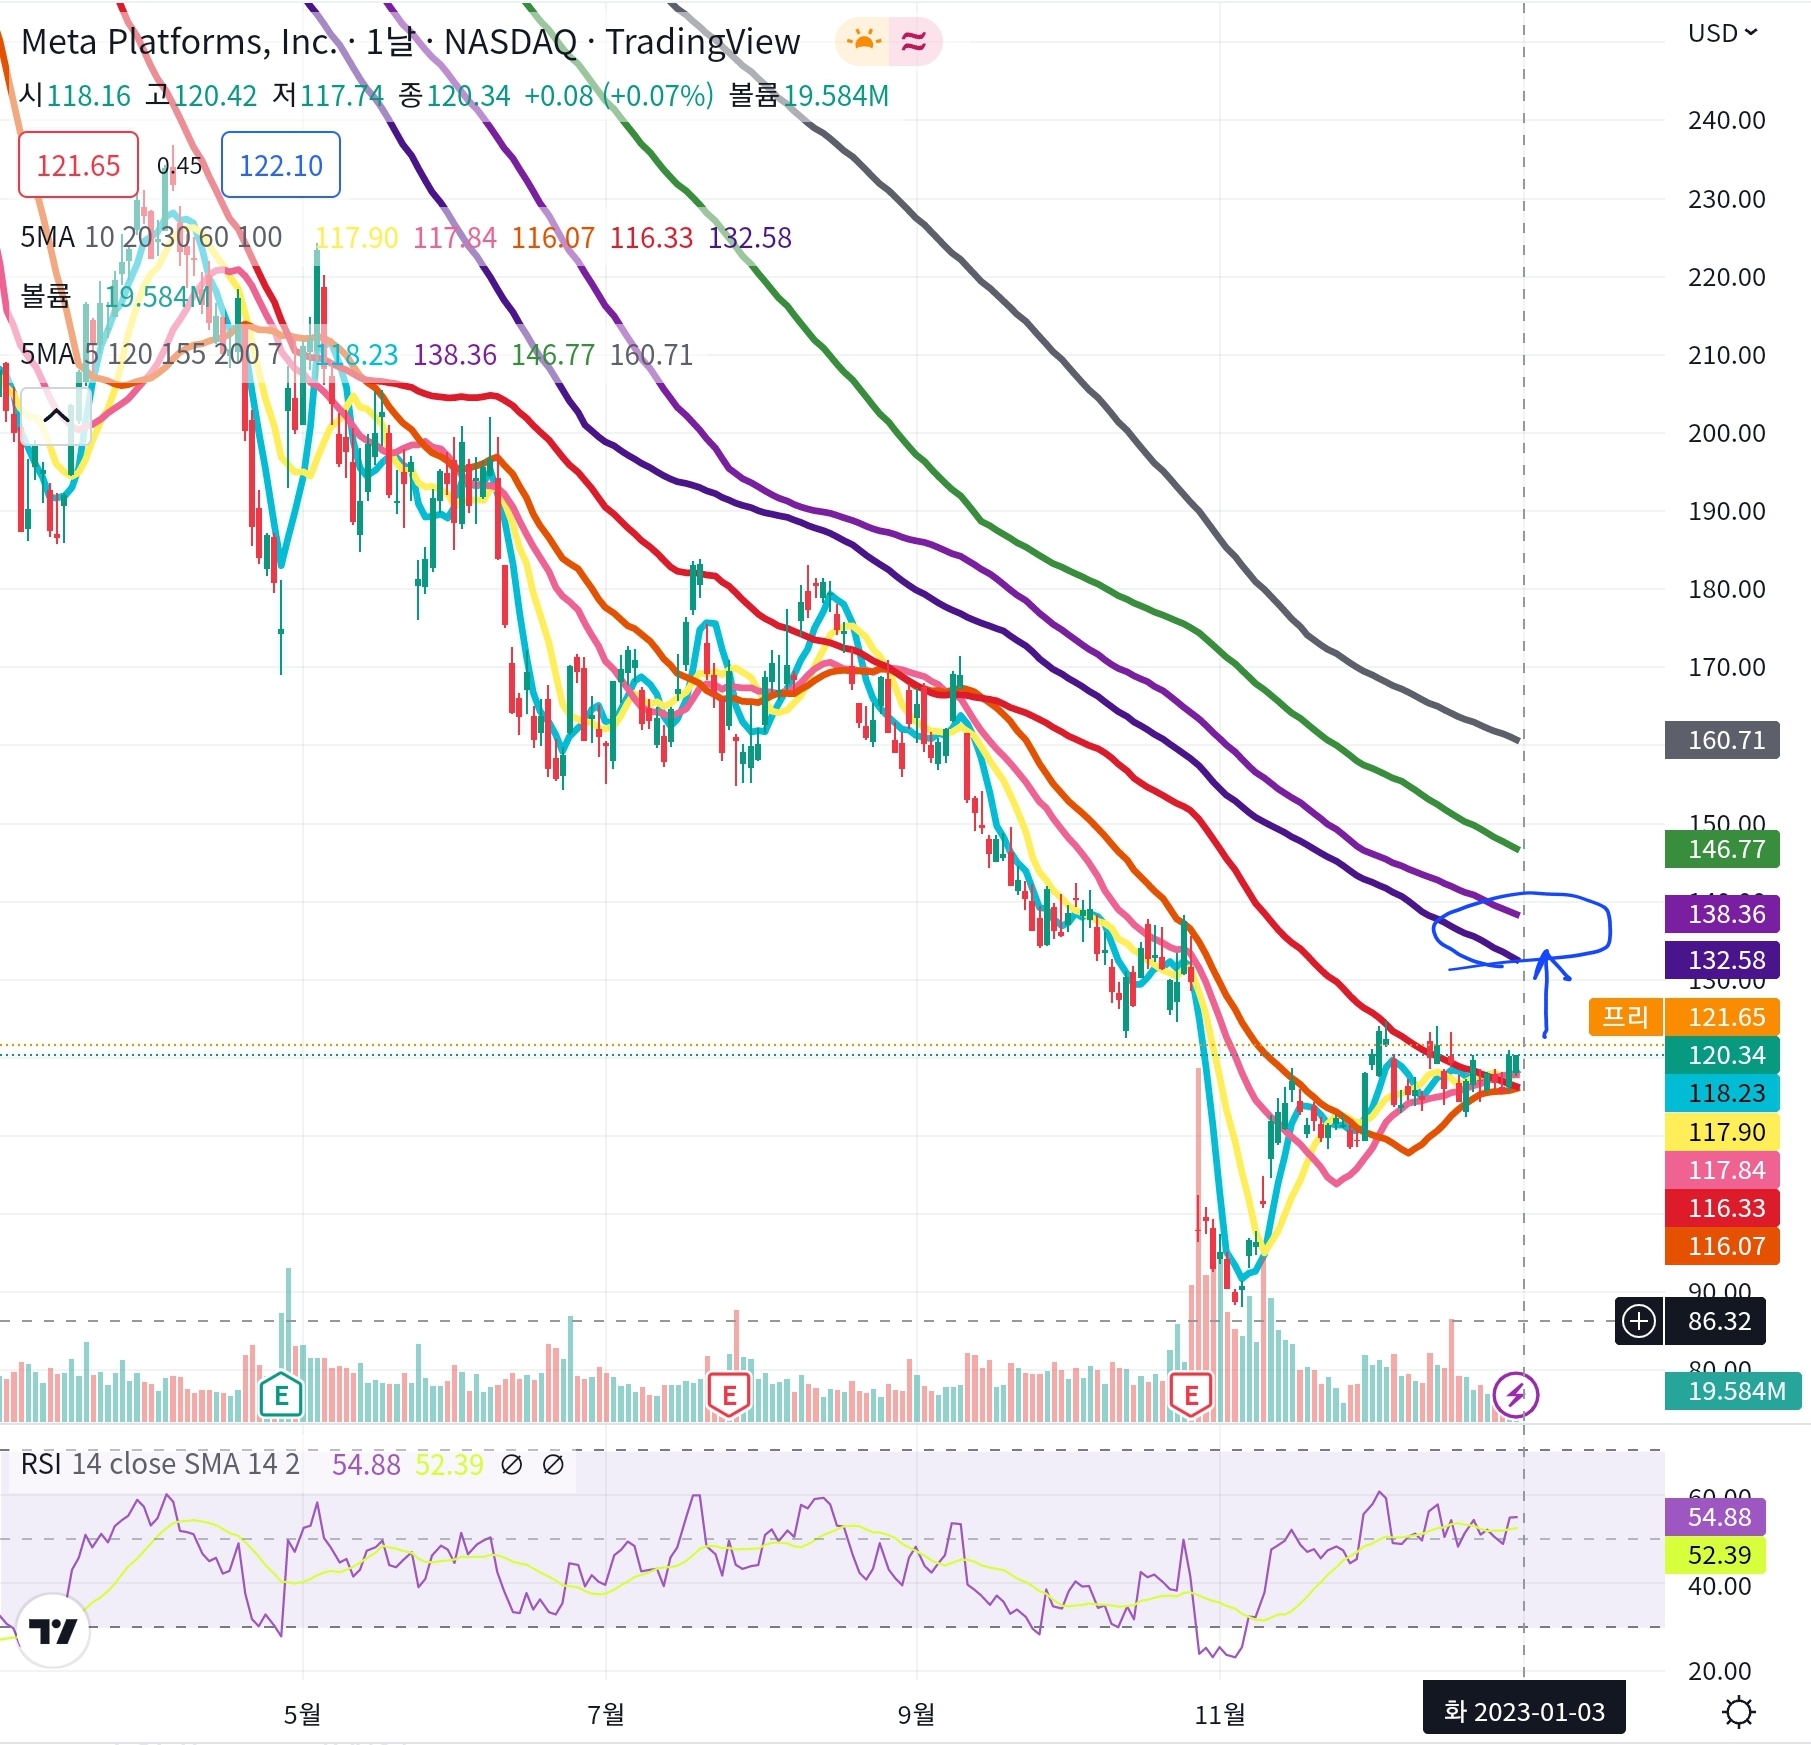Click the purple lightning news event icon

coord(1516,1394)
